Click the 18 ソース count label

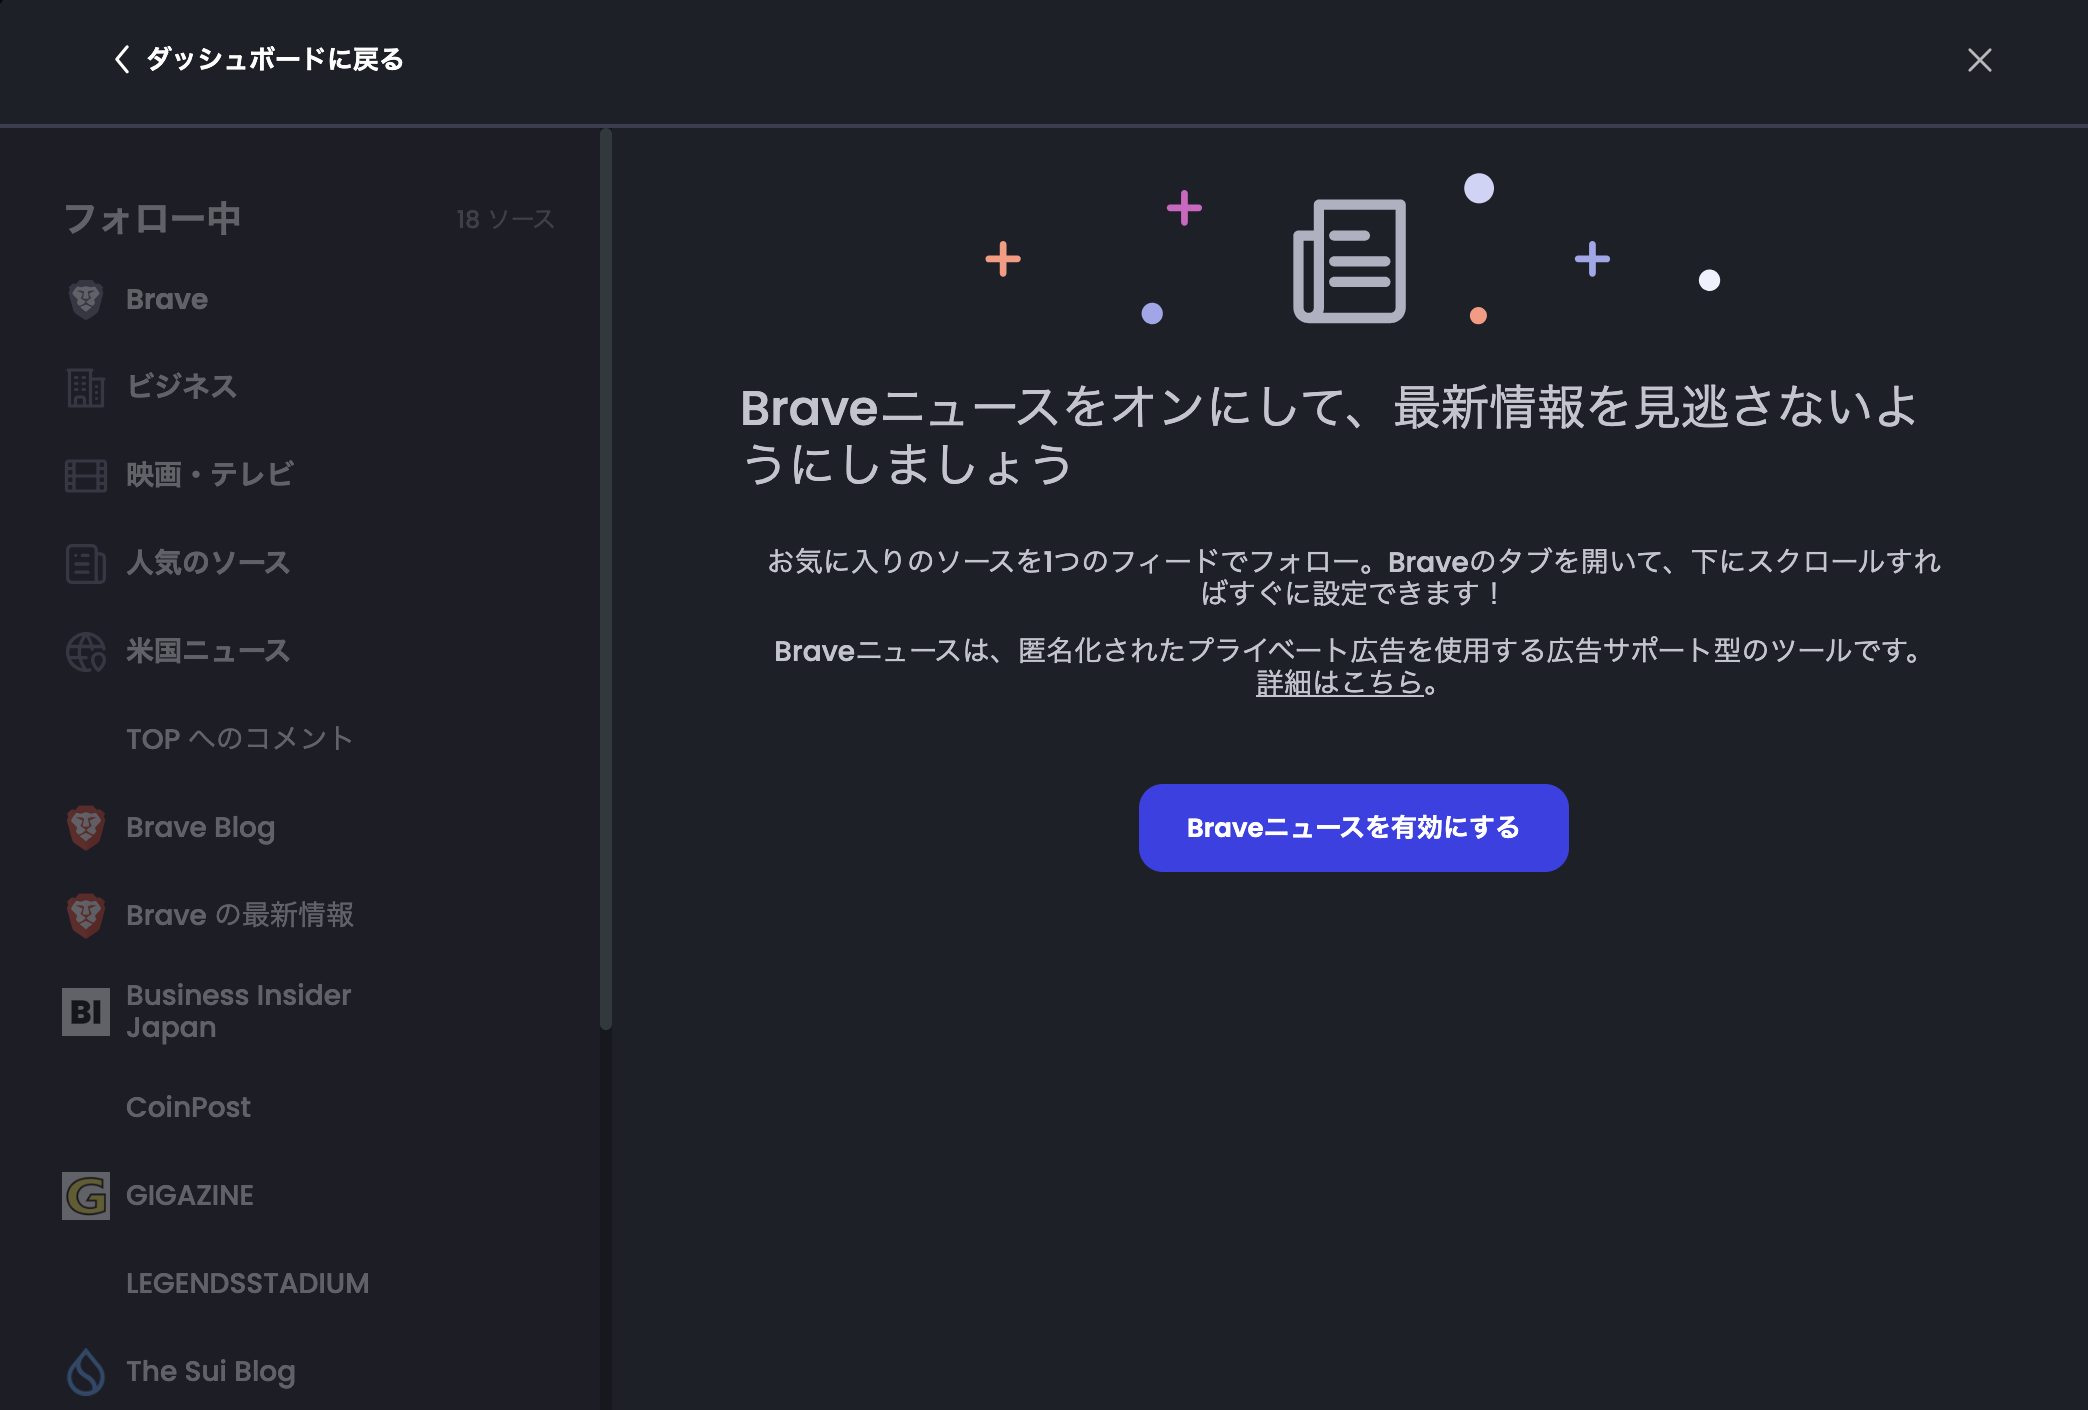point(505,219)
